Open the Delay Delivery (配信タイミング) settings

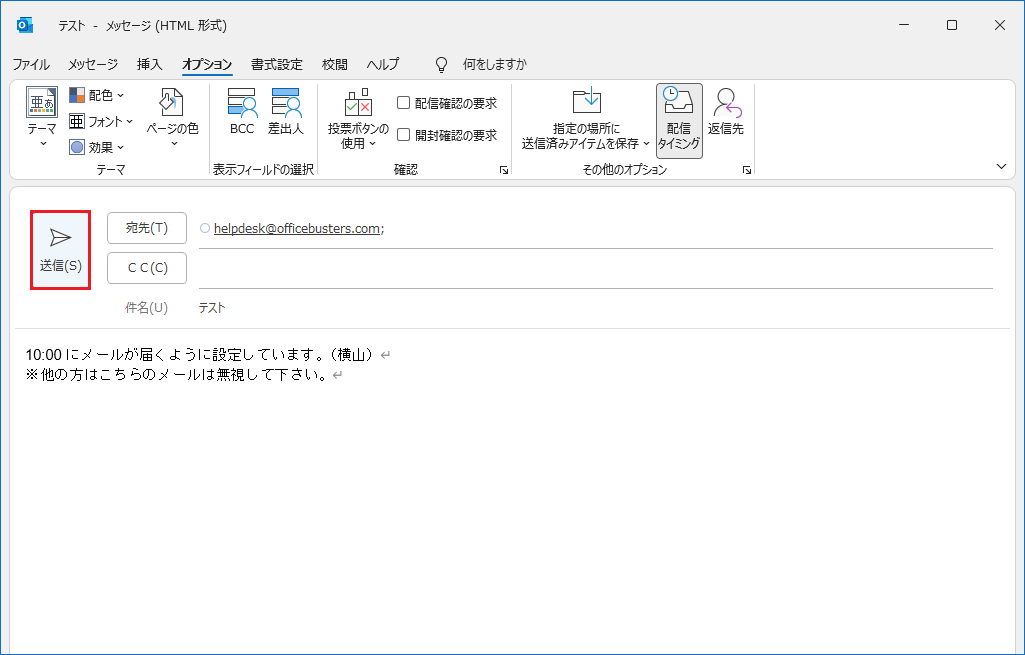pos(679,119)
